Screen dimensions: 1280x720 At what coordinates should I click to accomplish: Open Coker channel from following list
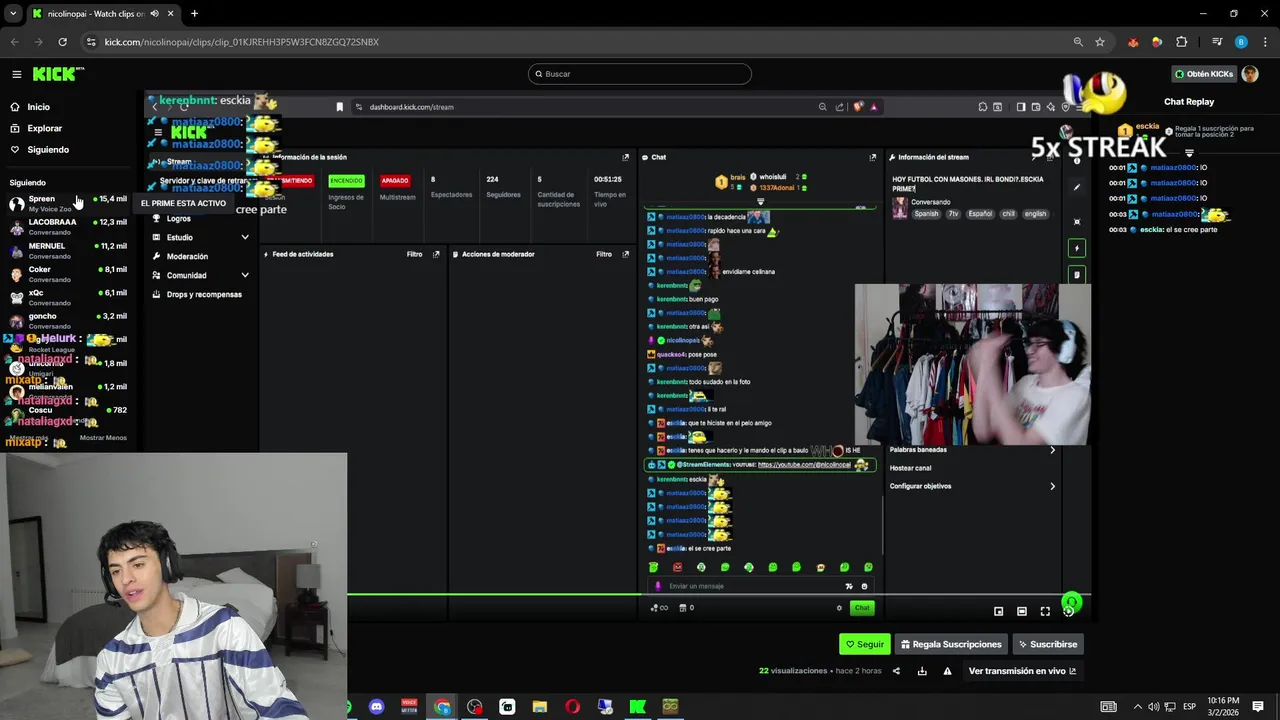coord(68,273)
